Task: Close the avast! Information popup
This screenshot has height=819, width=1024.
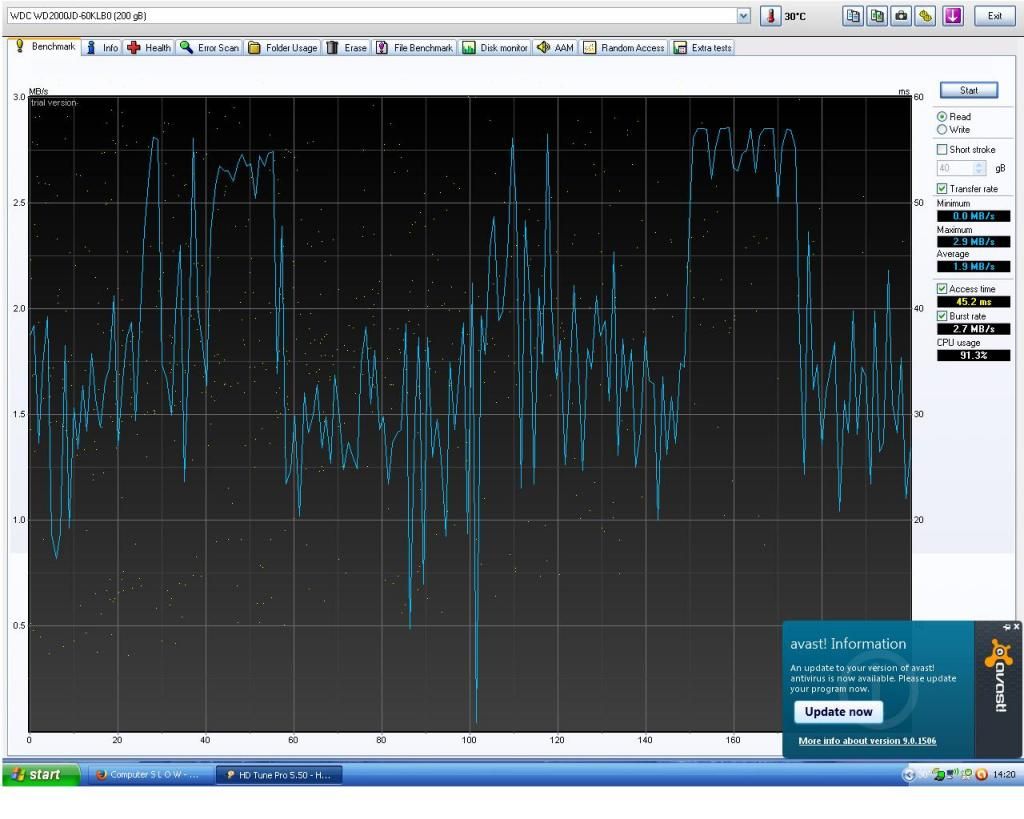Action: pos(1017,627)
